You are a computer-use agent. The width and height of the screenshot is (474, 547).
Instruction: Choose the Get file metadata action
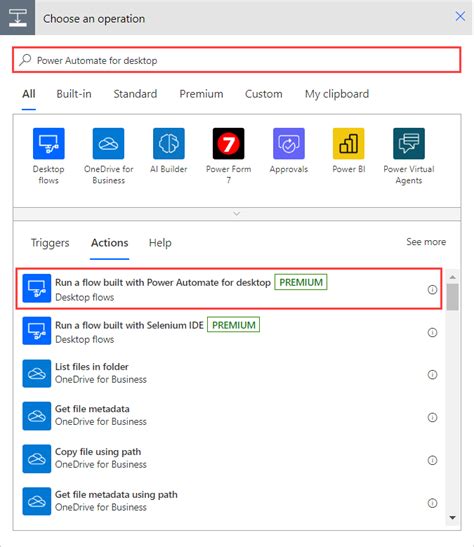229,416
